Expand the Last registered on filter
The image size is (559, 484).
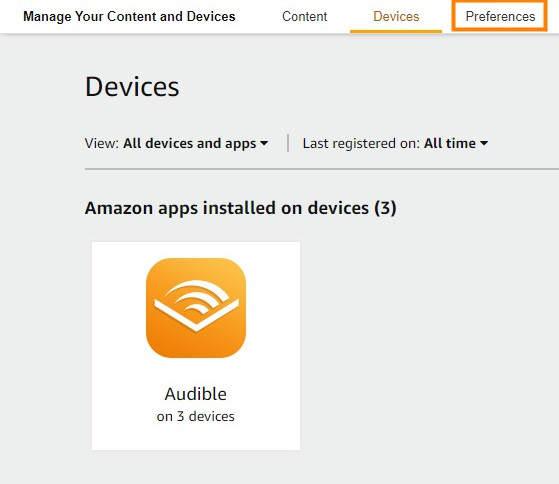pyautogui.click(x=395, y=143)
